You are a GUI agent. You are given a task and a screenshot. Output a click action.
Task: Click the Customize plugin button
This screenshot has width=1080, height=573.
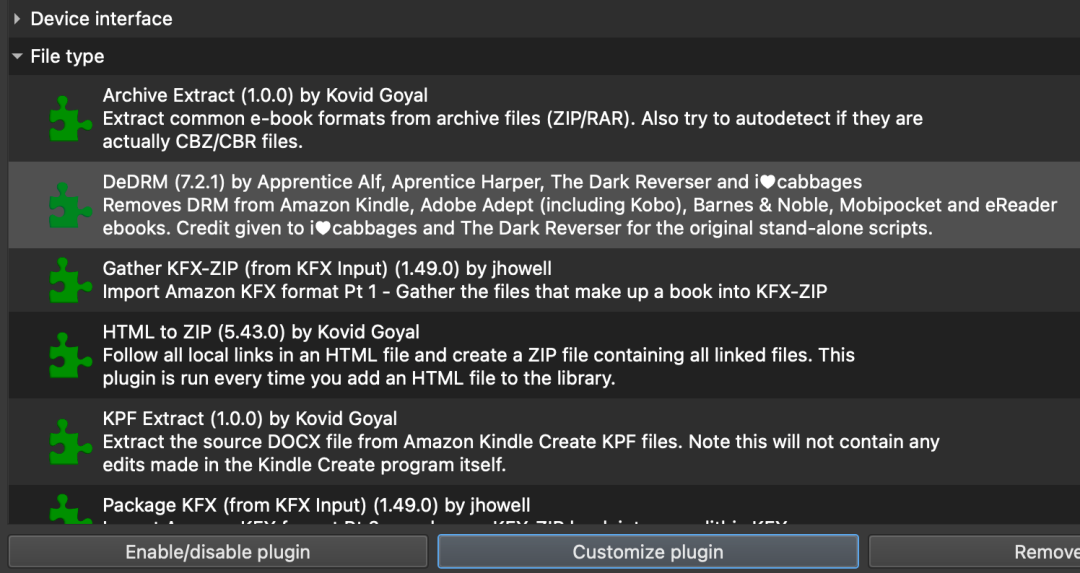(x=648, y=552)
